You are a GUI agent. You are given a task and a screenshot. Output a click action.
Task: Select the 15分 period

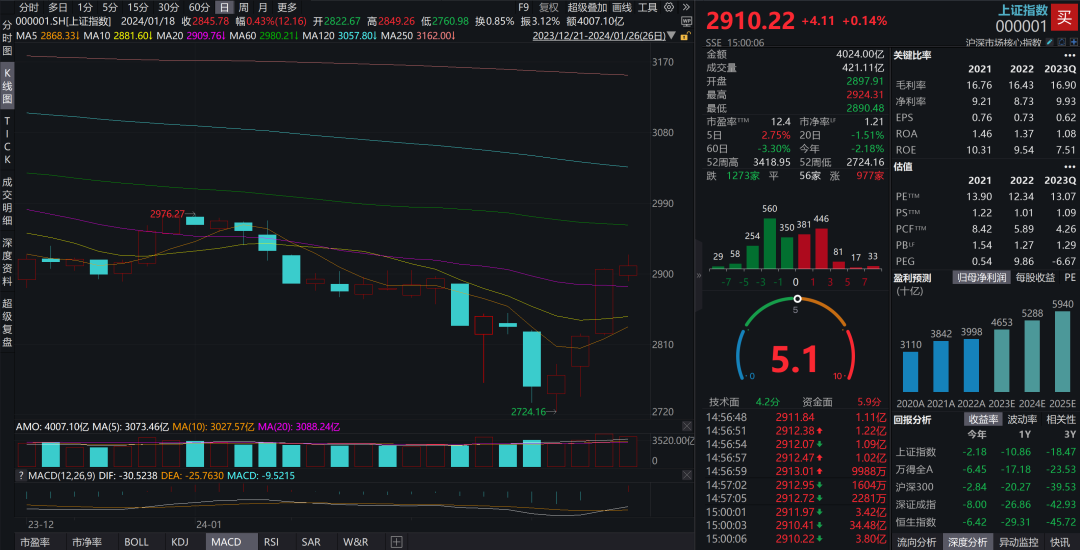[138, 7]
